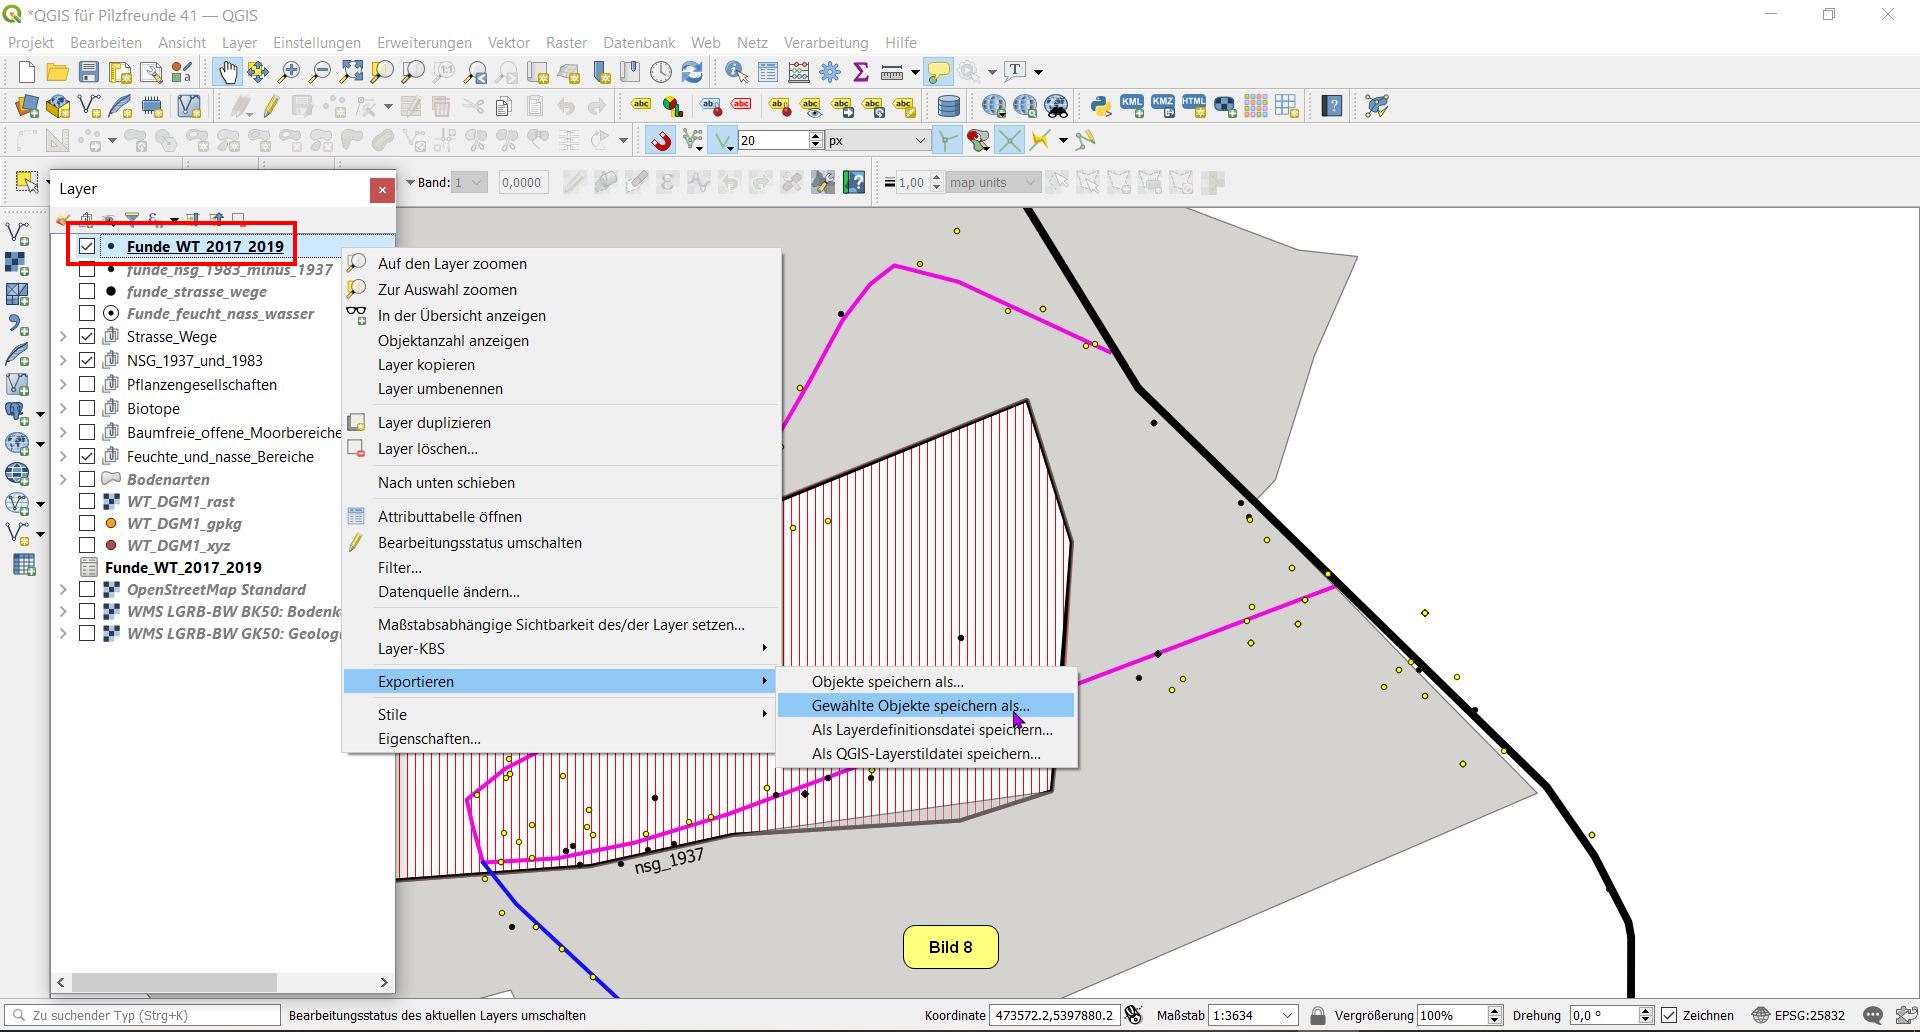Choose 'Gewählte Objekte speichern als...' entry
Viewport: 1920px width, 1032px height.
point(919,706)
